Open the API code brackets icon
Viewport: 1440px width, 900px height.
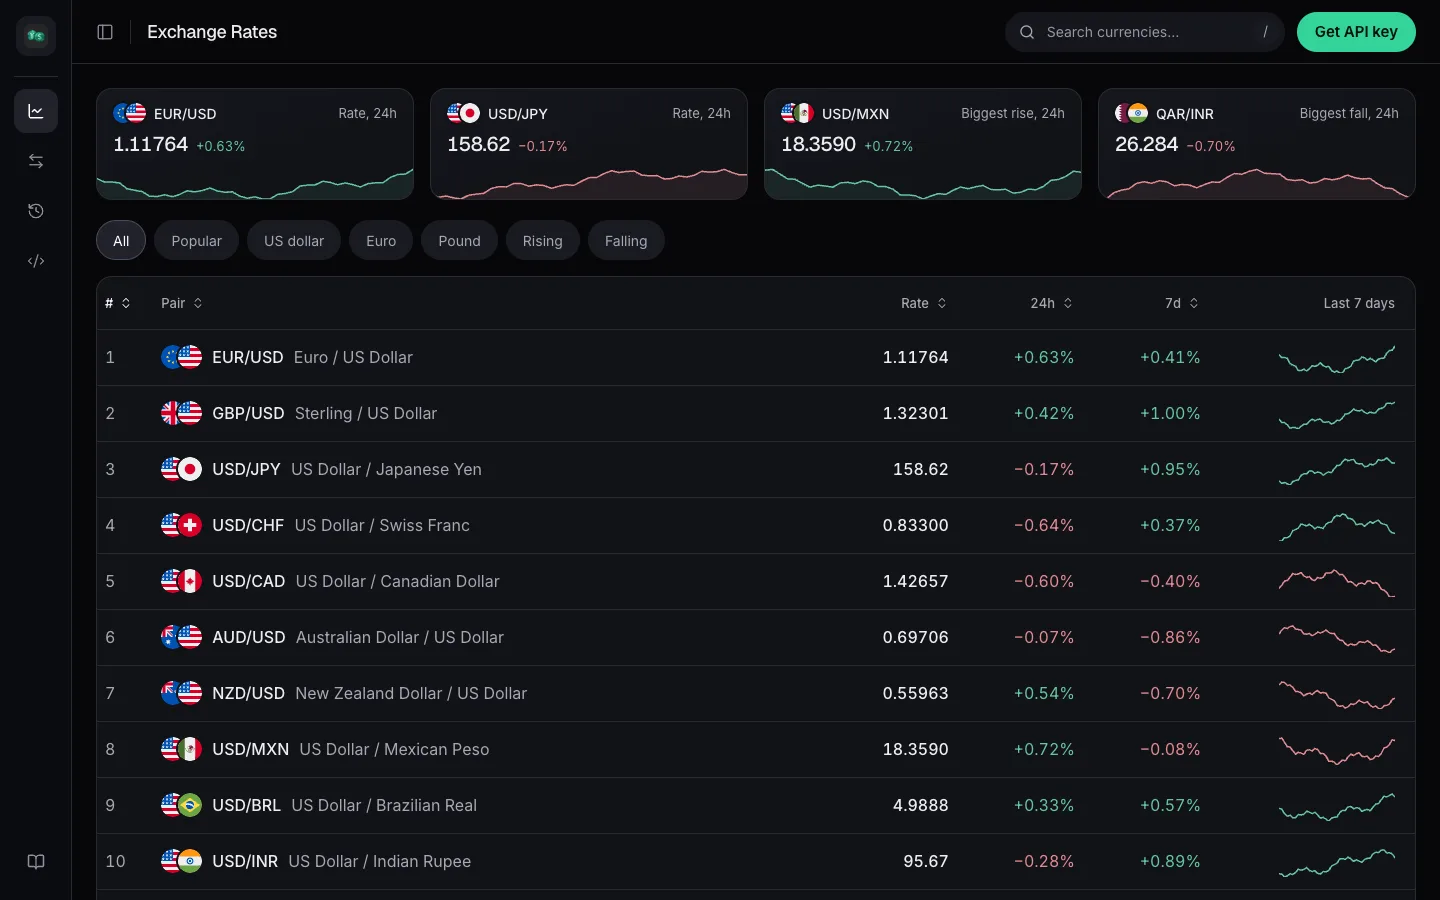point(36,261)
